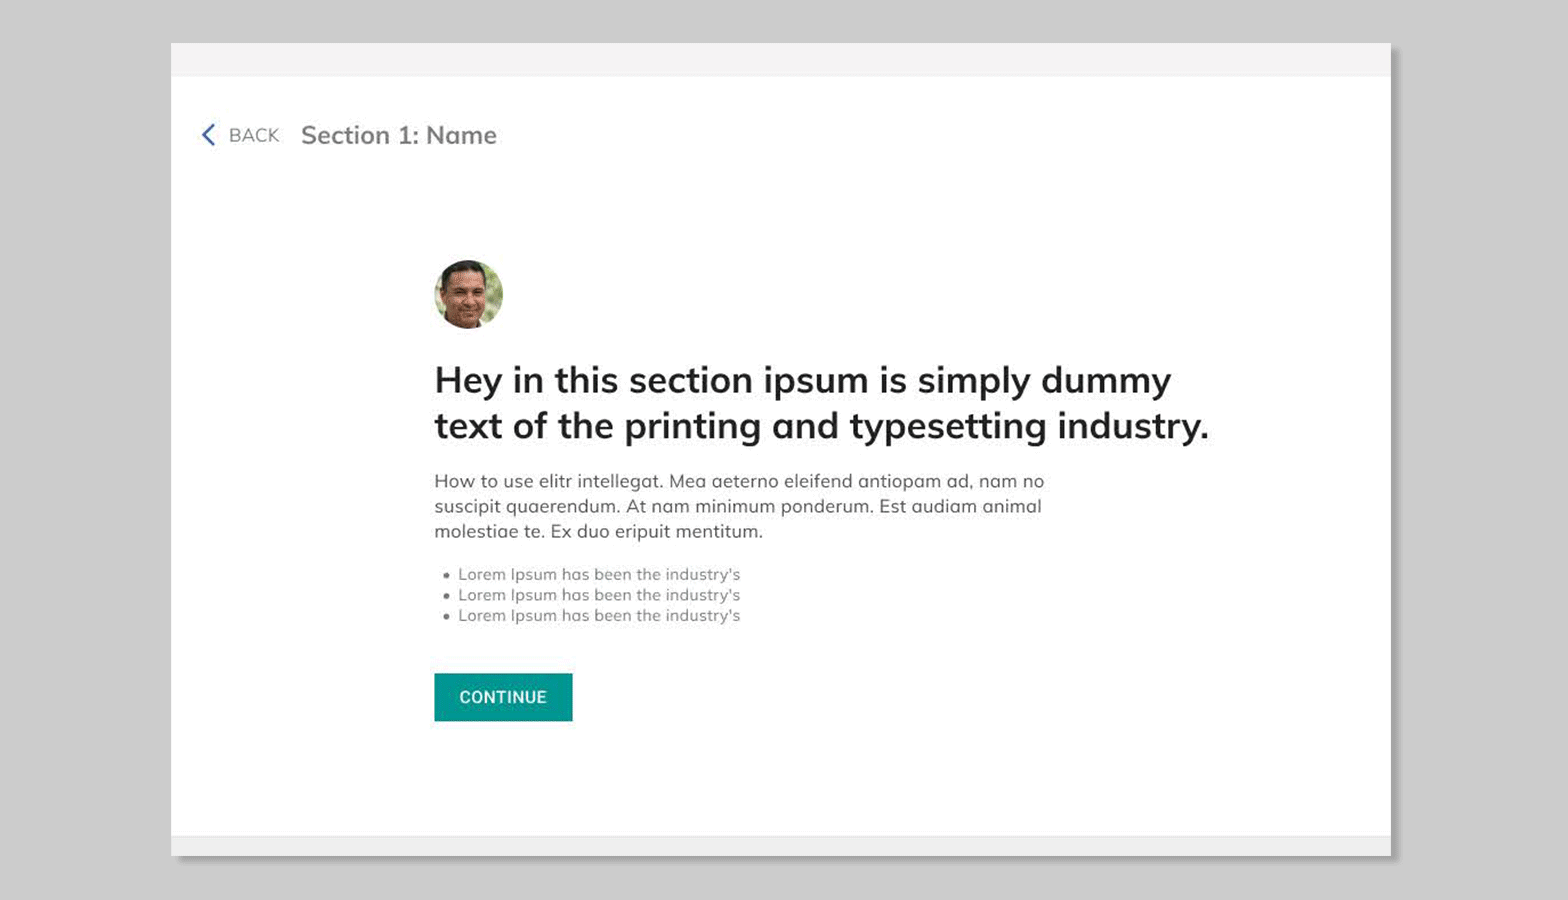The height and width of the screenshot is (900, 1568).
Task: Click the bullet dot of the second list item
Action: pos(446,596)
